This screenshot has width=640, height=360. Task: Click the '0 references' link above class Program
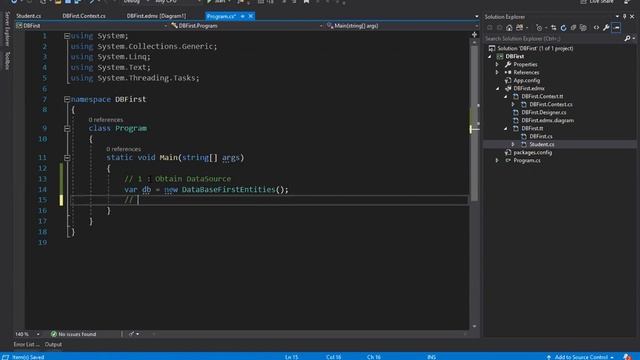[106, 120]
